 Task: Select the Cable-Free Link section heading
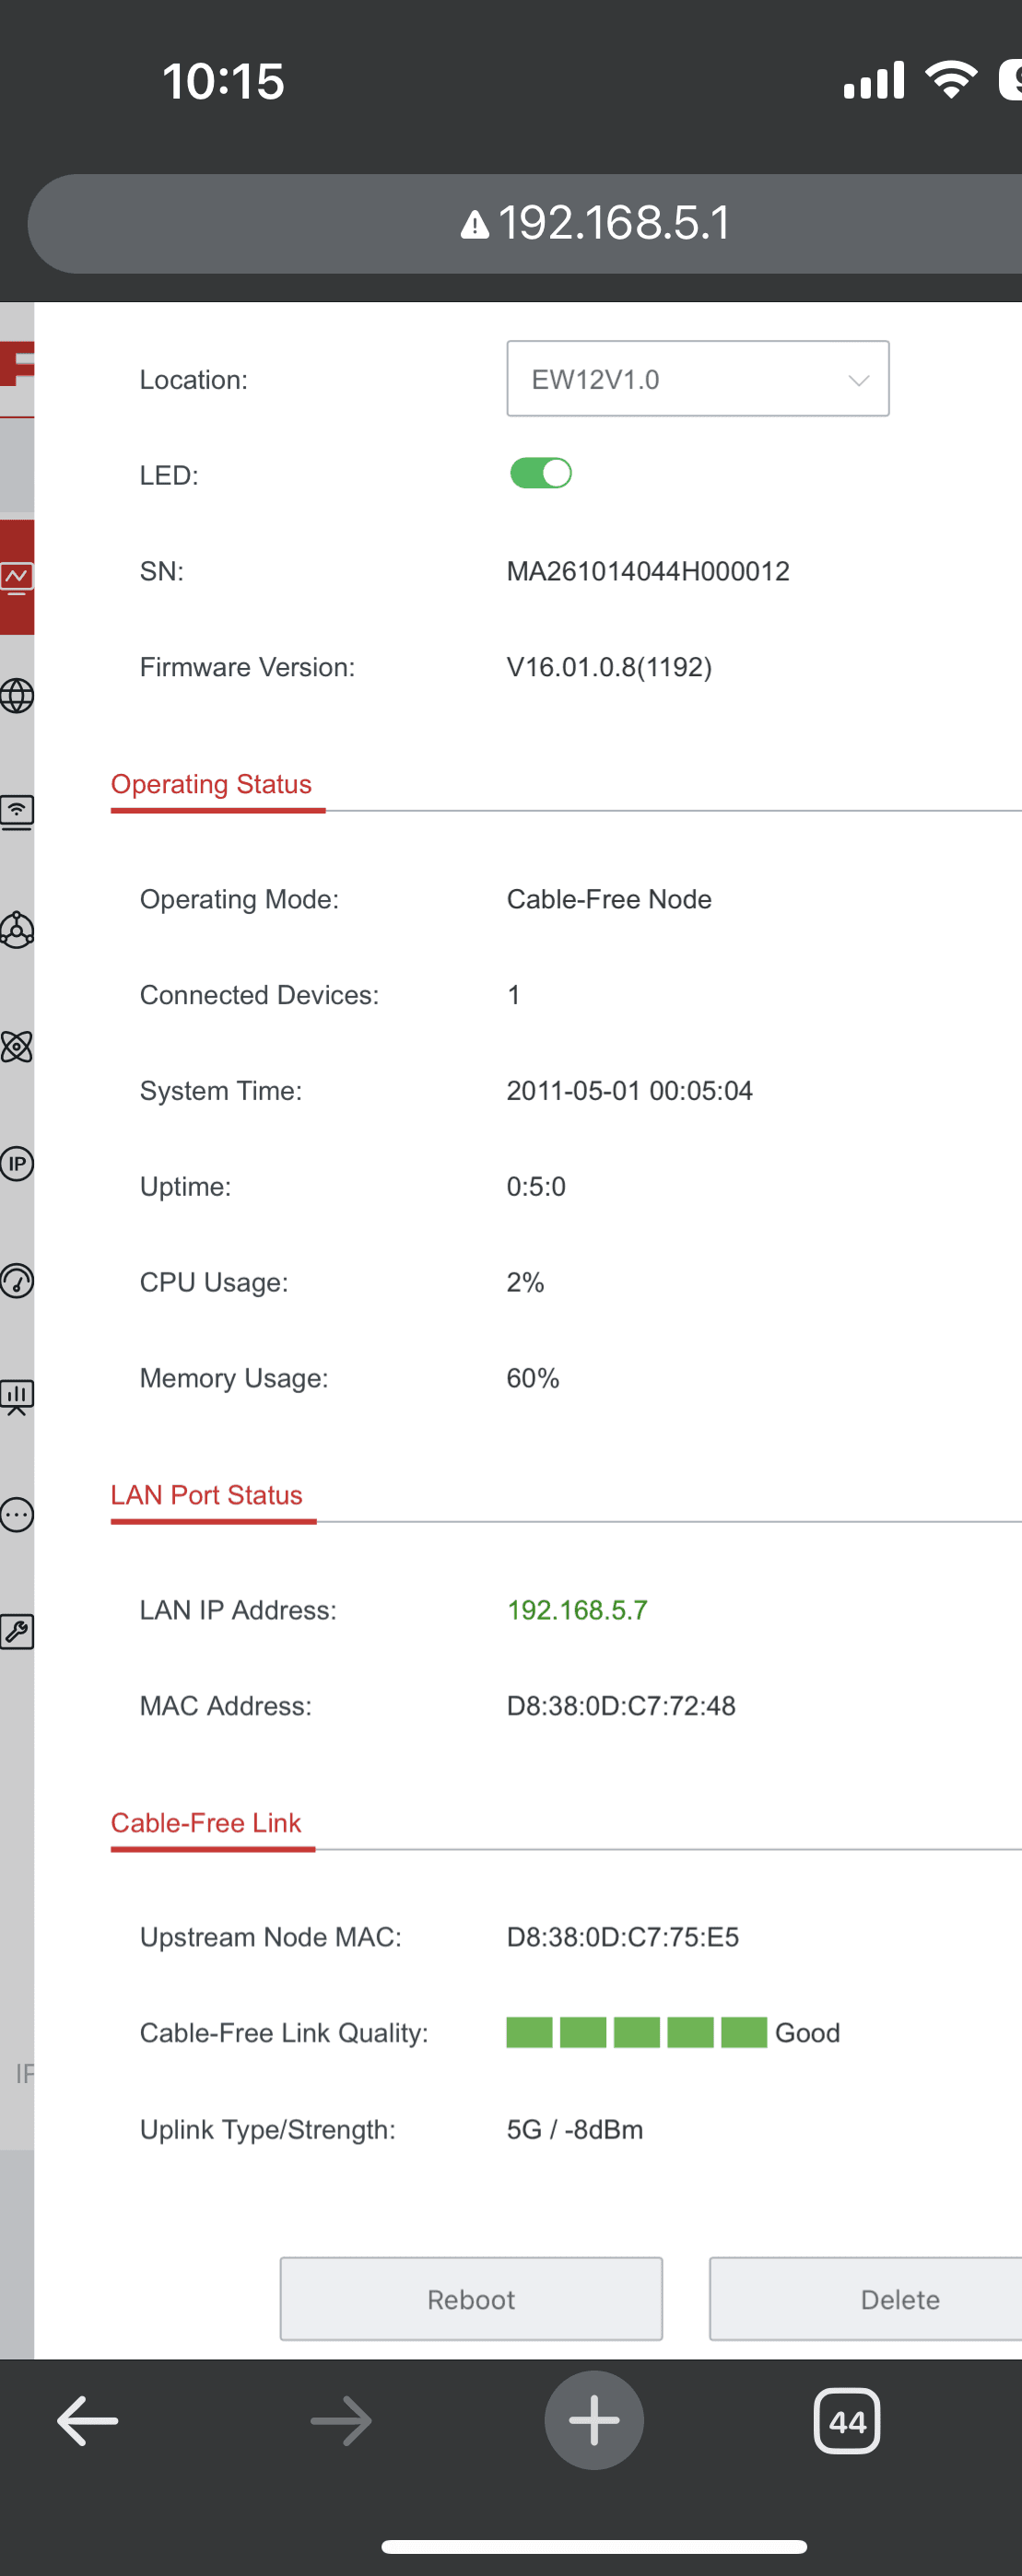(x=206, y=1823)
